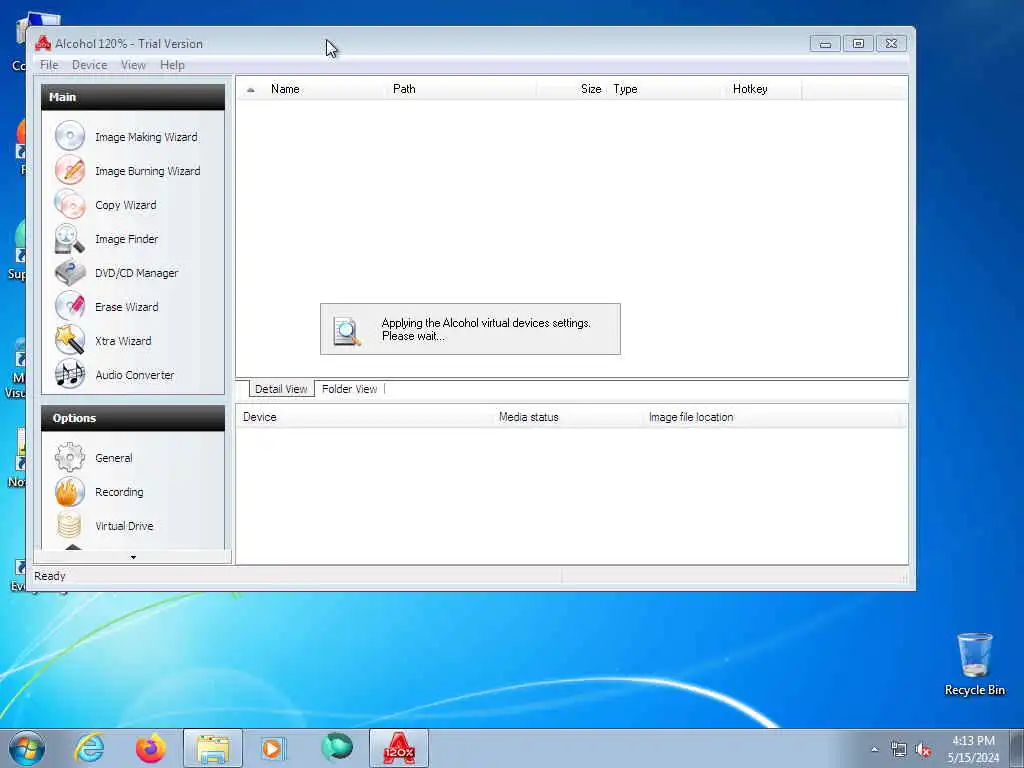Select the Erase Wizard label

tap(127, 307)
